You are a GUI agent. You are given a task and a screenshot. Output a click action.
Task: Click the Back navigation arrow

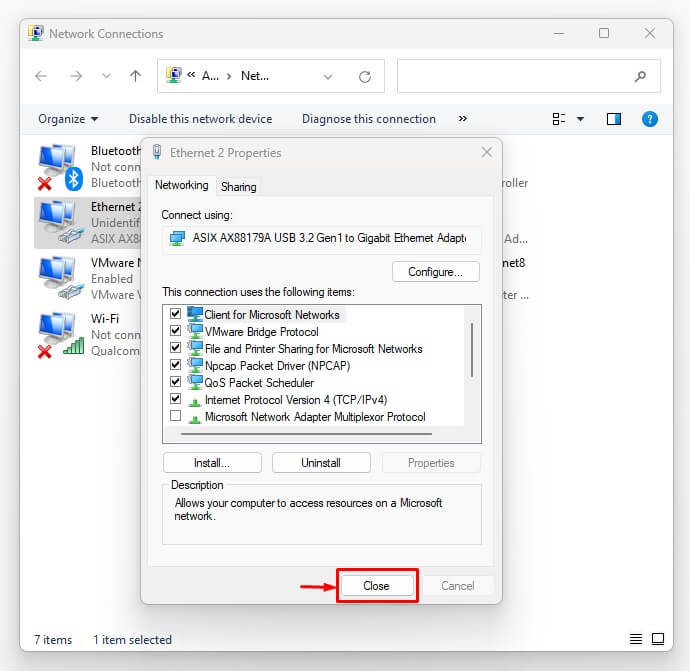click(x=41, y=76)
